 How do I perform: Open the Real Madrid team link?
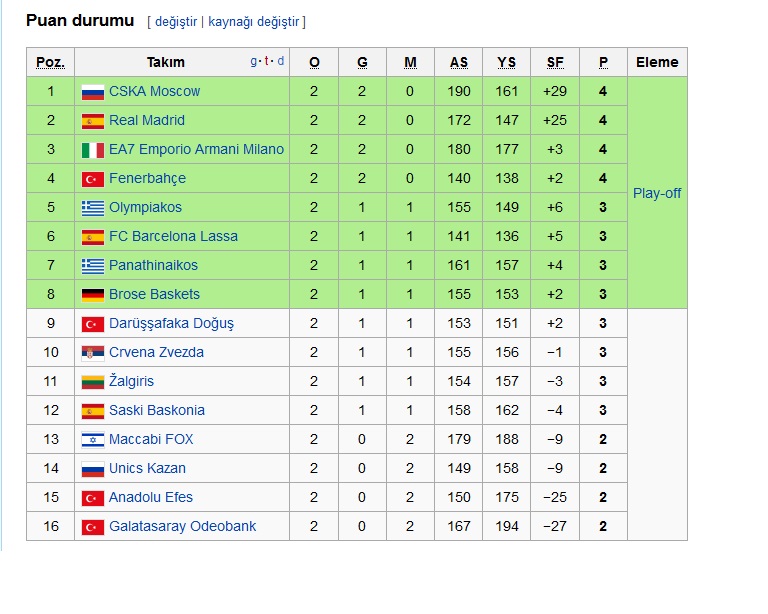(x=147, y=120)
